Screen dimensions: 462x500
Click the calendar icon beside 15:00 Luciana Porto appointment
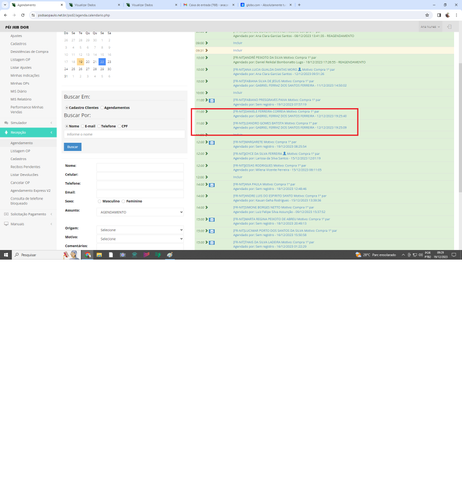212,231
